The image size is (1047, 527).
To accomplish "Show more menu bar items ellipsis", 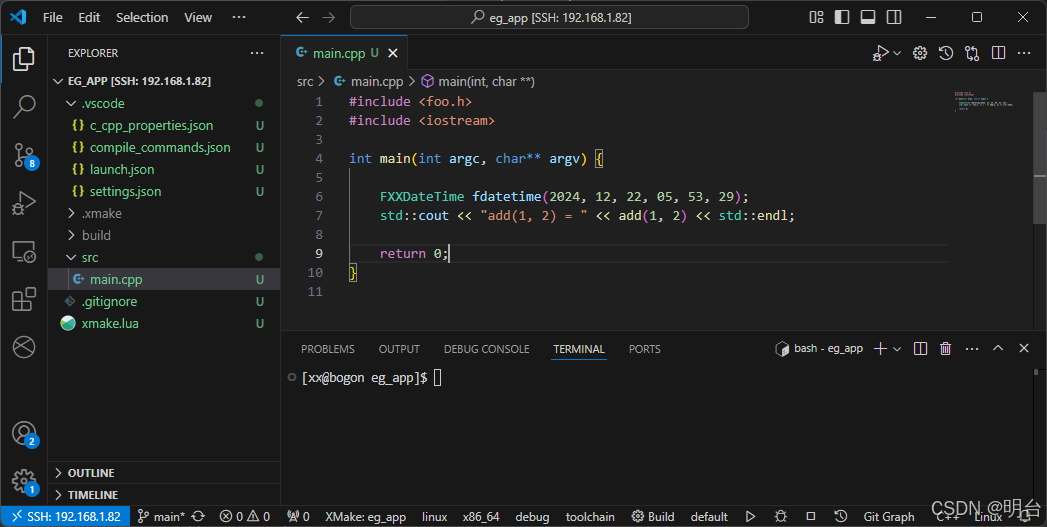I will click(x=239, y=17).
